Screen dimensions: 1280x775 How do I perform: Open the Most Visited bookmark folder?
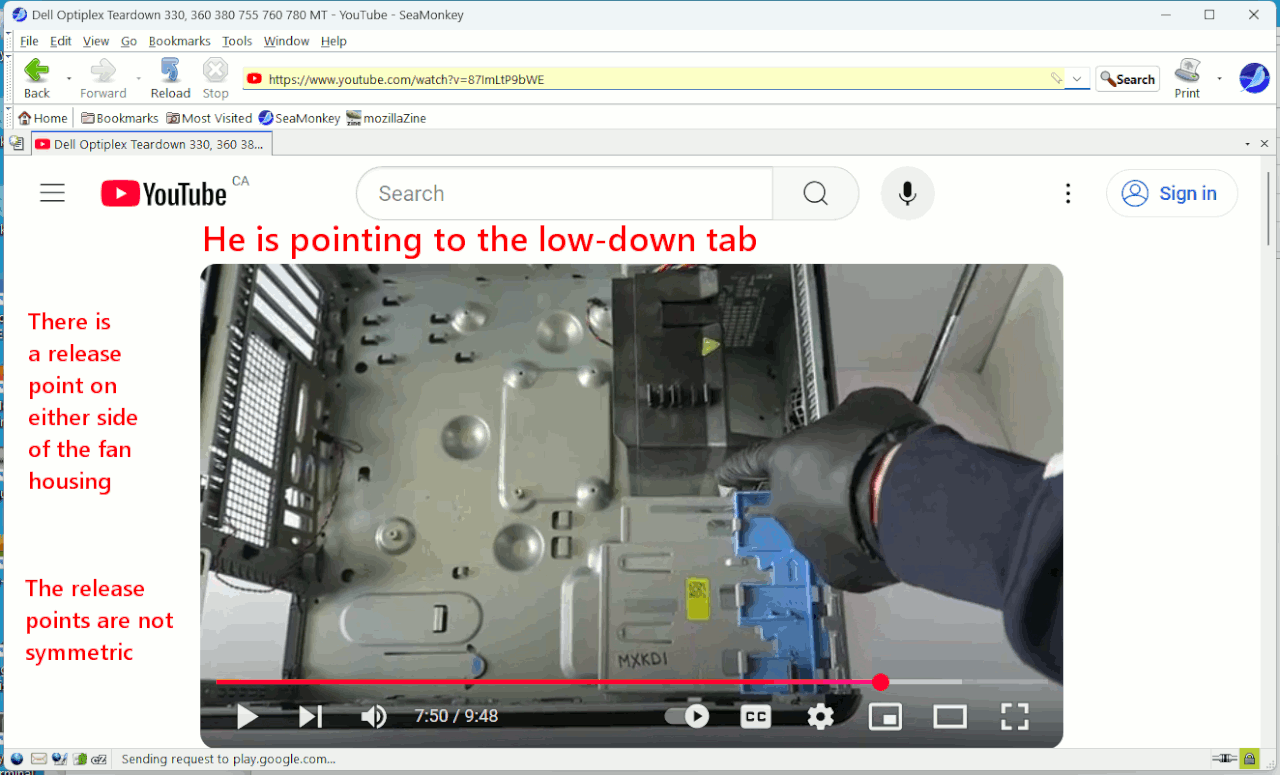point(209,118)
